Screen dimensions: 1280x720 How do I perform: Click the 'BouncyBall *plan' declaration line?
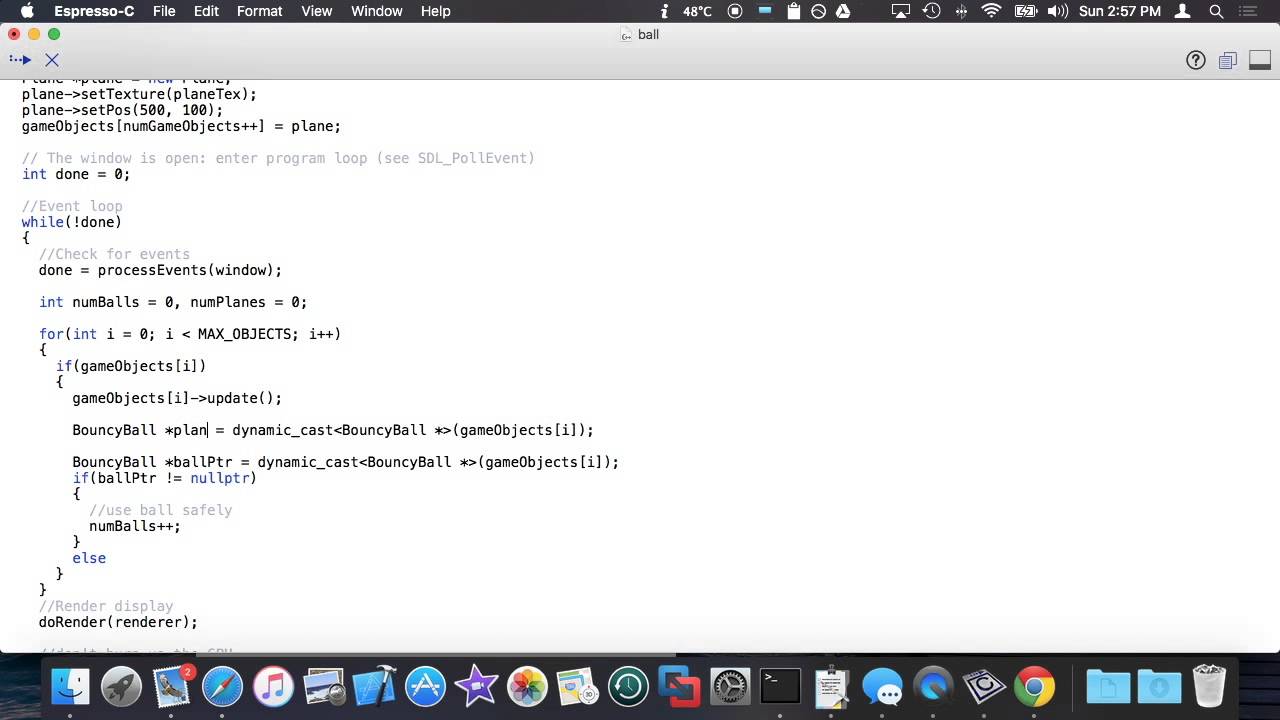point(333,430)
